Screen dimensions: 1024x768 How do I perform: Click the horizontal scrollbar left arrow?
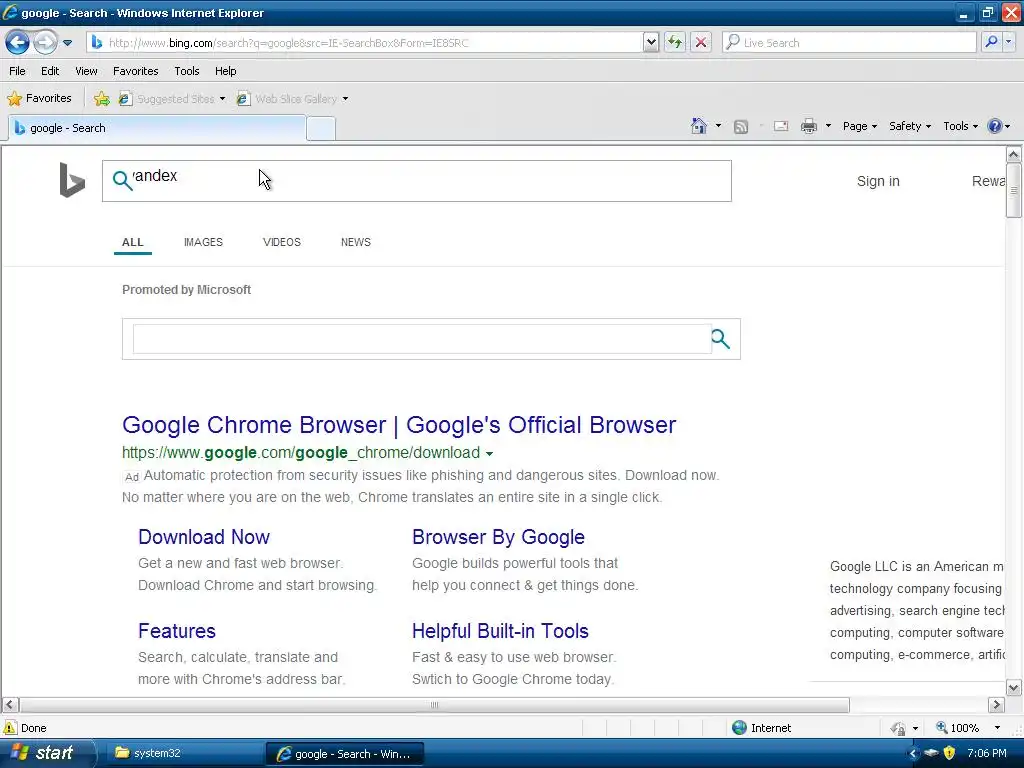10,705
